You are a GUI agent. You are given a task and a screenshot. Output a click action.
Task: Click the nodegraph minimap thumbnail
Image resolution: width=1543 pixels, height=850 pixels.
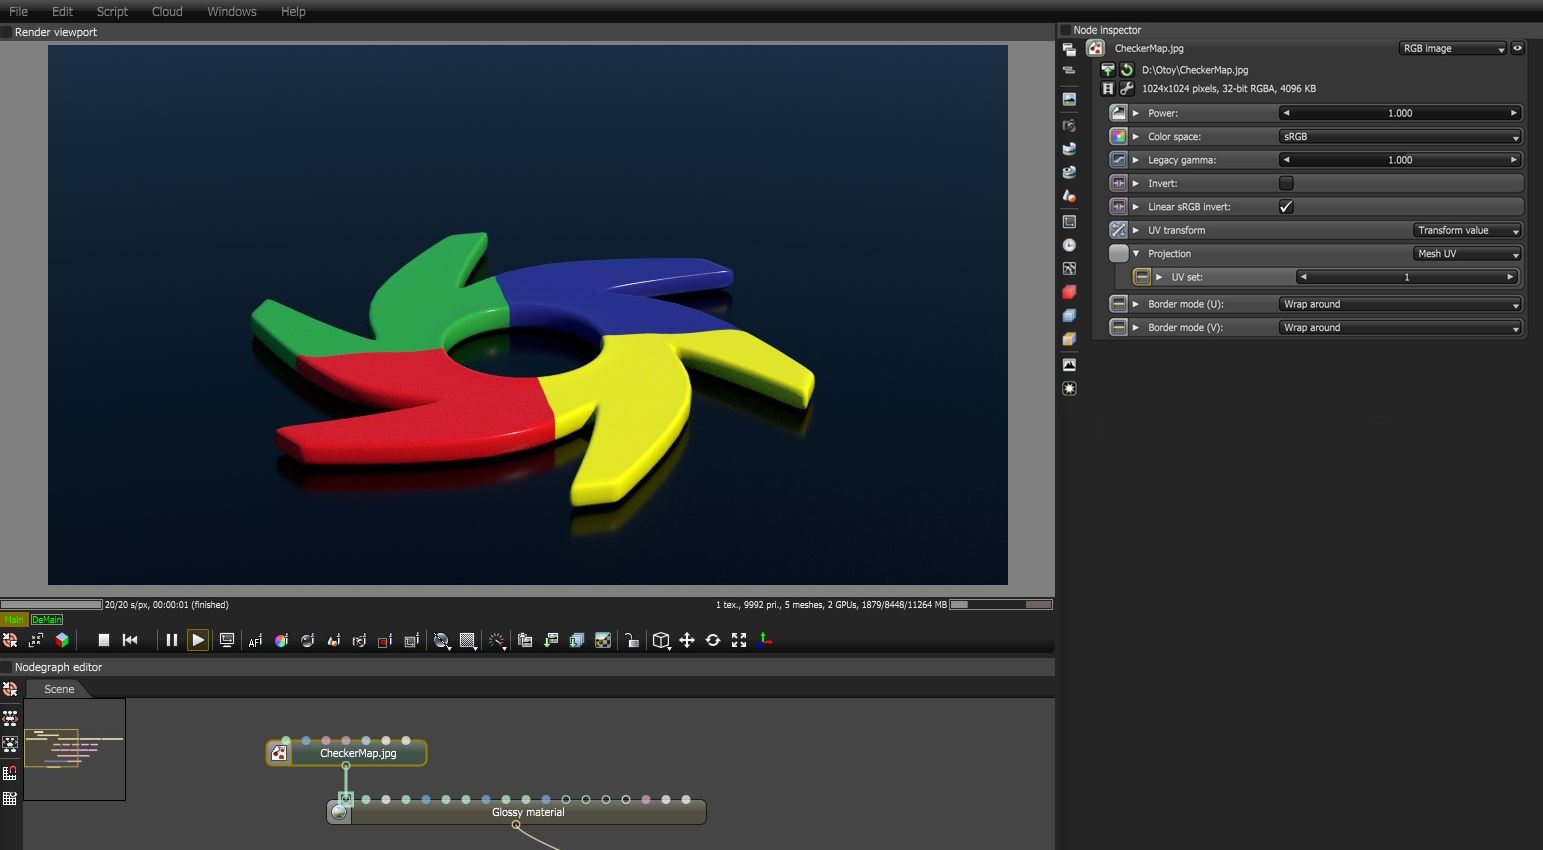click(x=74, y=749)
